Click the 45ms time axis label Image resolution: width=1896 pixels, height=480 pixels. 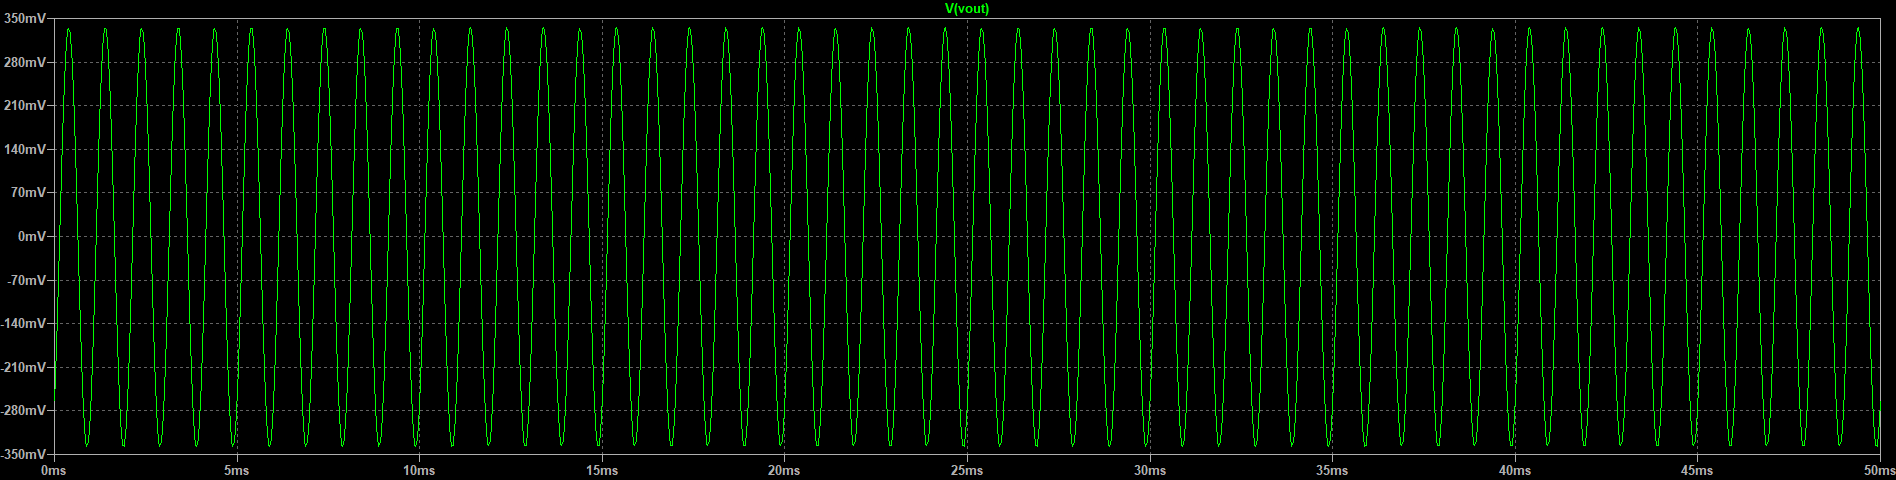(1697, 470)
